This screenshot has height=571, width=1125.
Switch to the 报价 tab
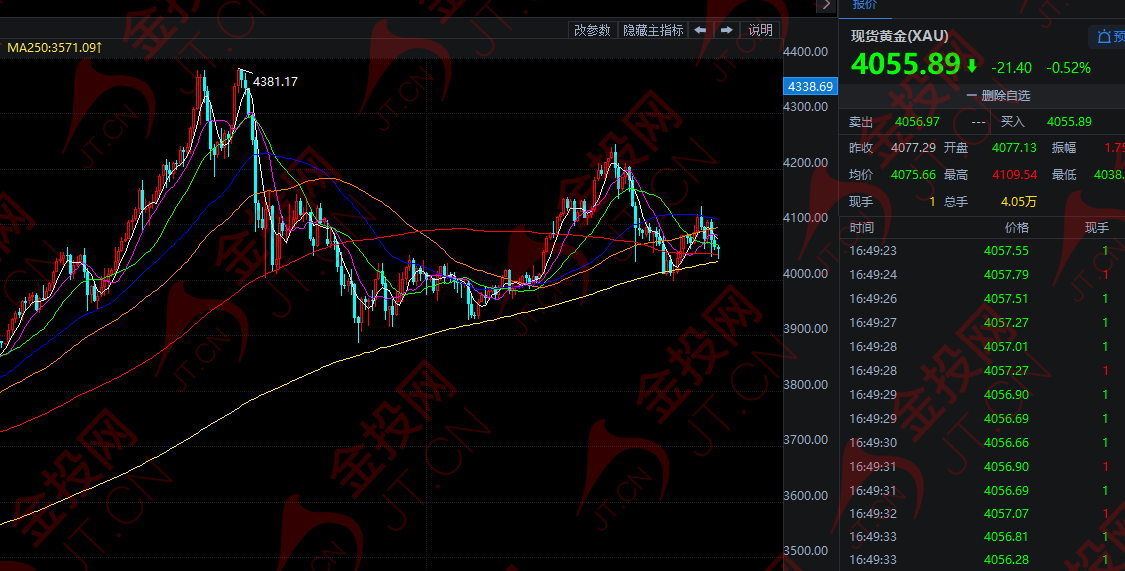click(865, 6)
